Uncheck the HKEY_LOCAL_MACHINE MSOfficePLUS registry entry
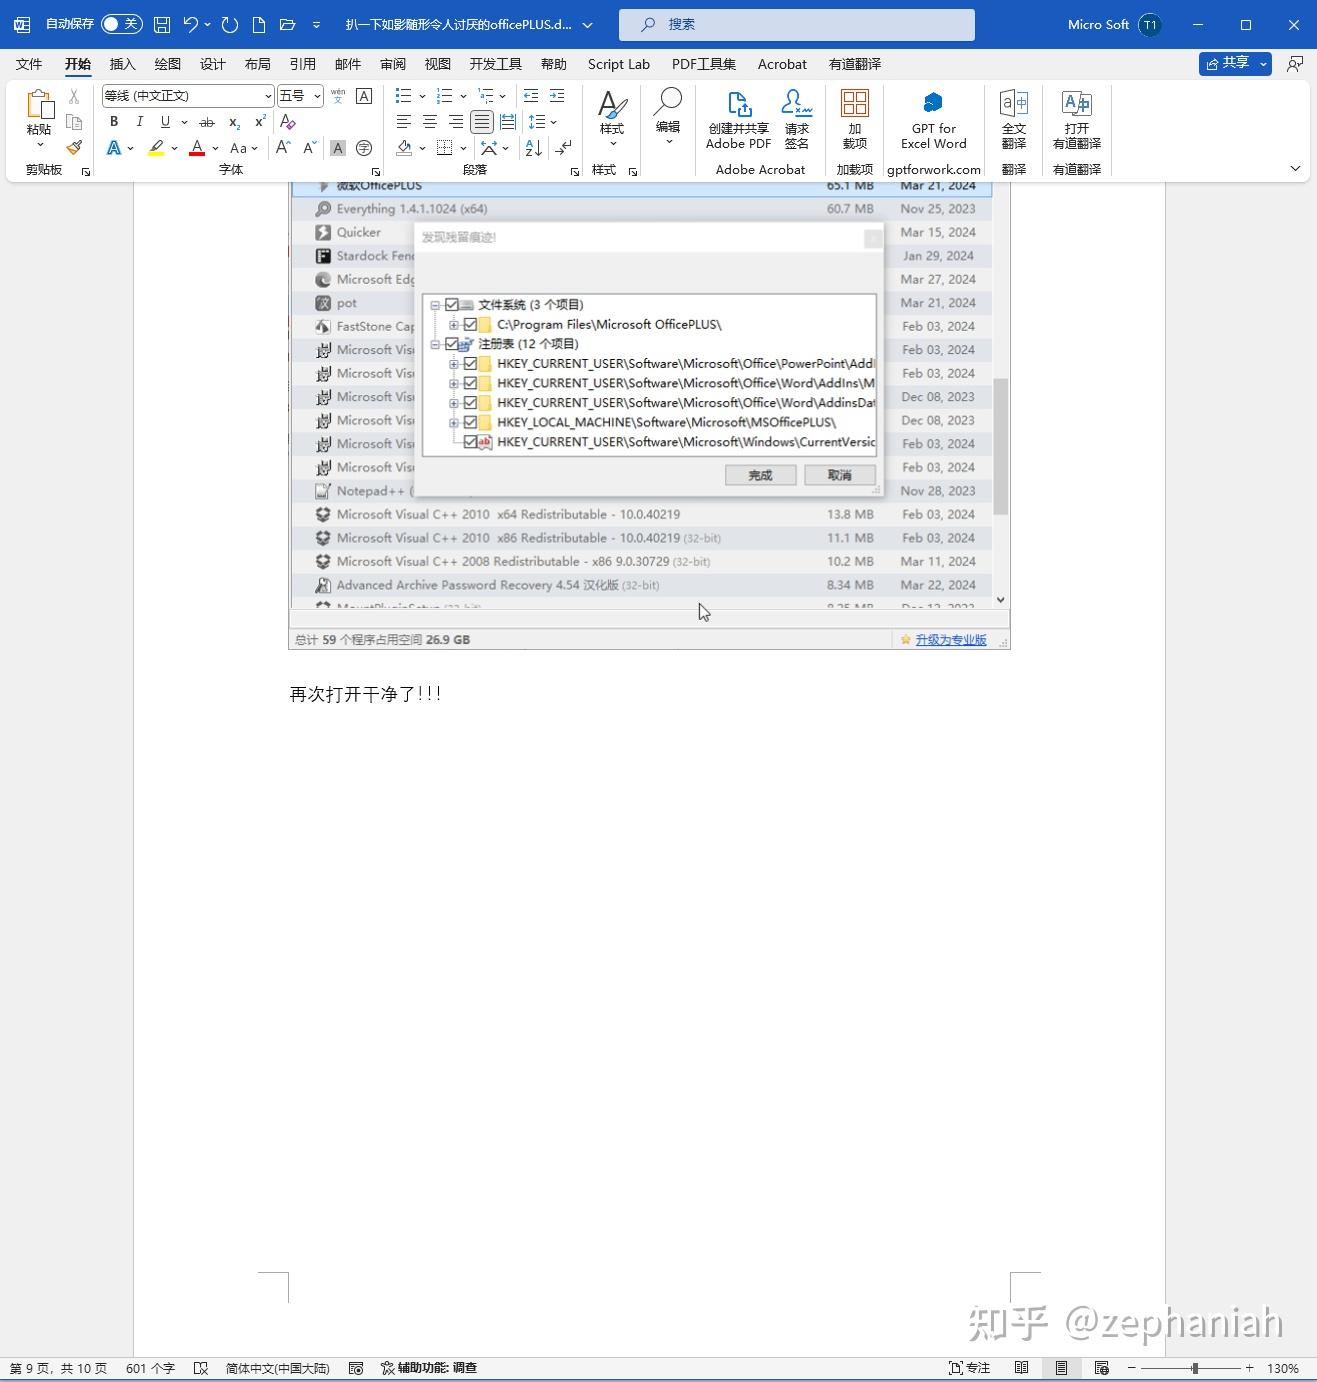1317x1382 pixels. coord(471,422)
